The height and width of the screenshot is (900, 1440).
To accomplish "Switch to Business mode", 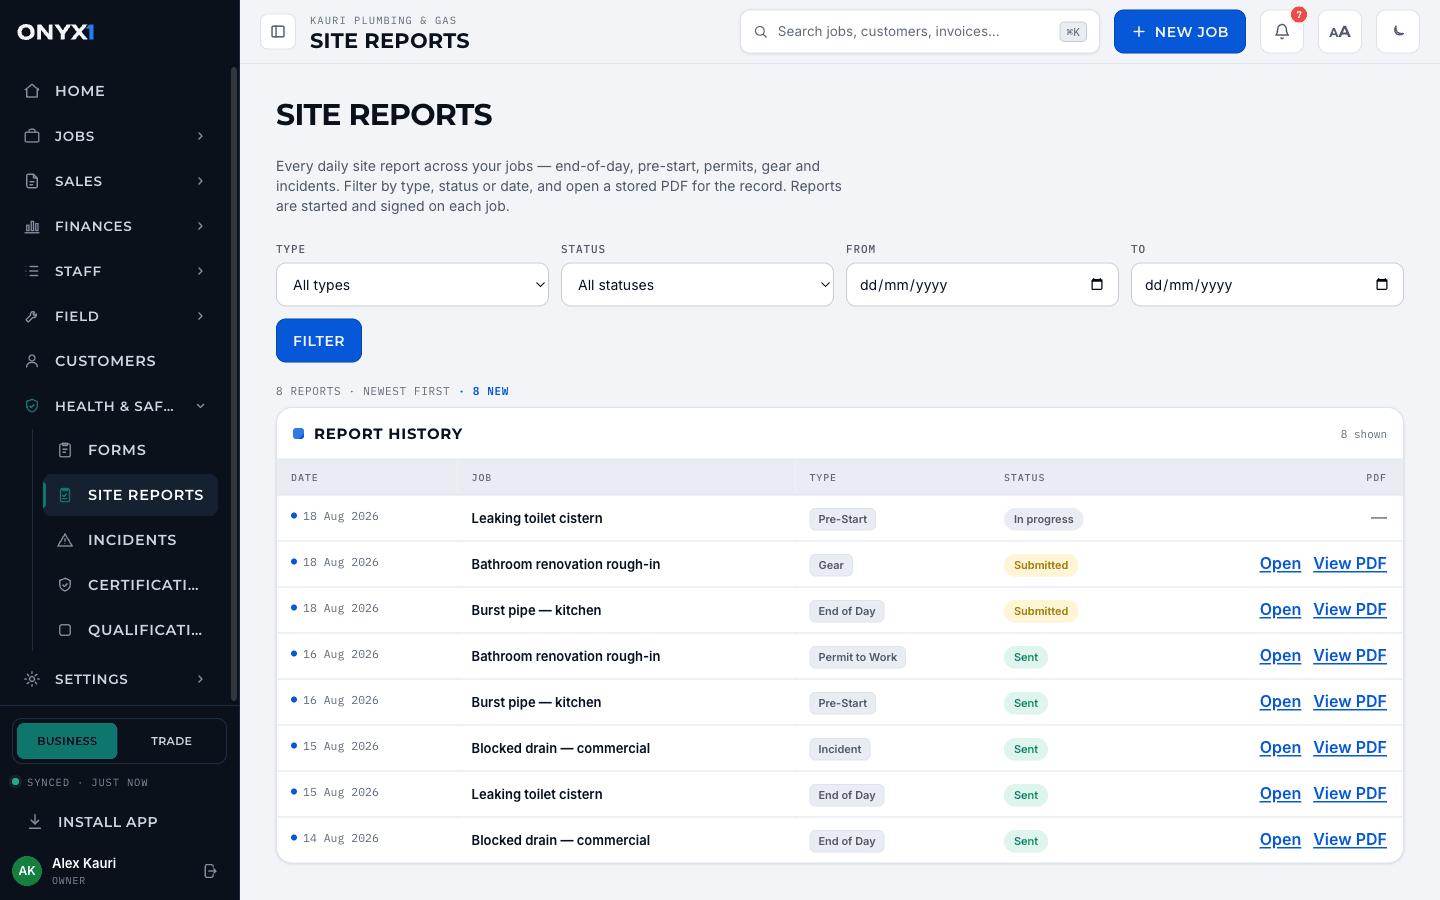I will pos(67,741).
